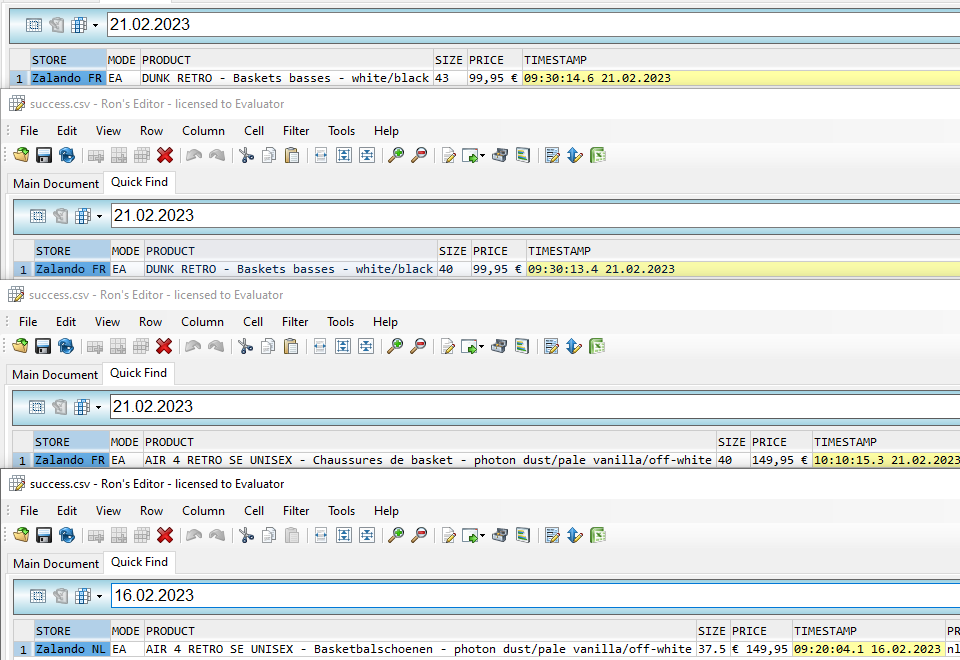Quick Find tab in Zalando FR AIR 4 window

138,373
